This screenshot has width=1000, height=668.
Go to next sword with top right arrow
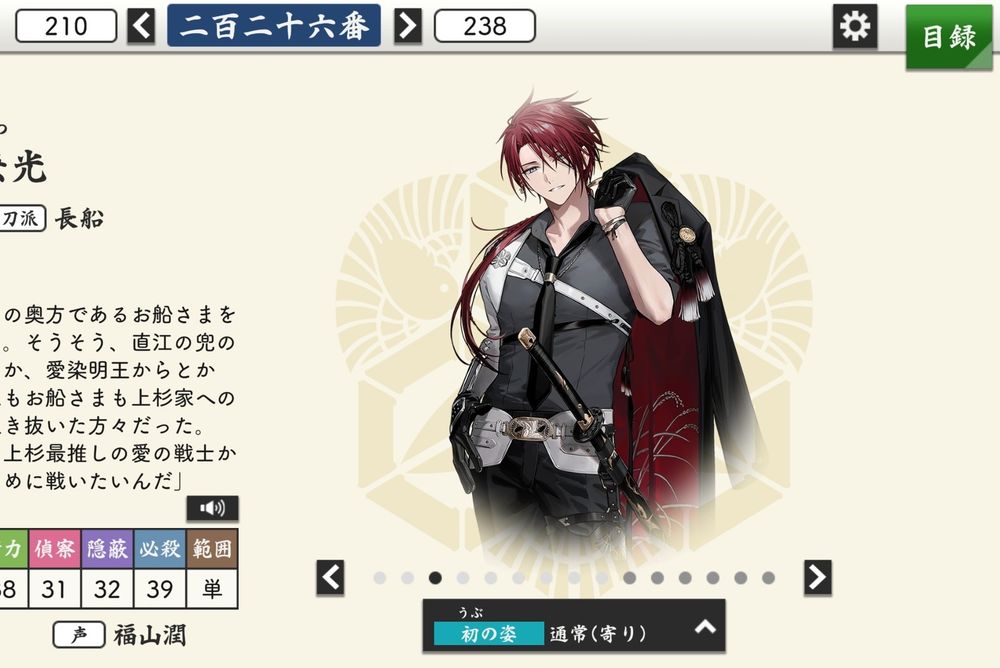click(x=408, y=26)
